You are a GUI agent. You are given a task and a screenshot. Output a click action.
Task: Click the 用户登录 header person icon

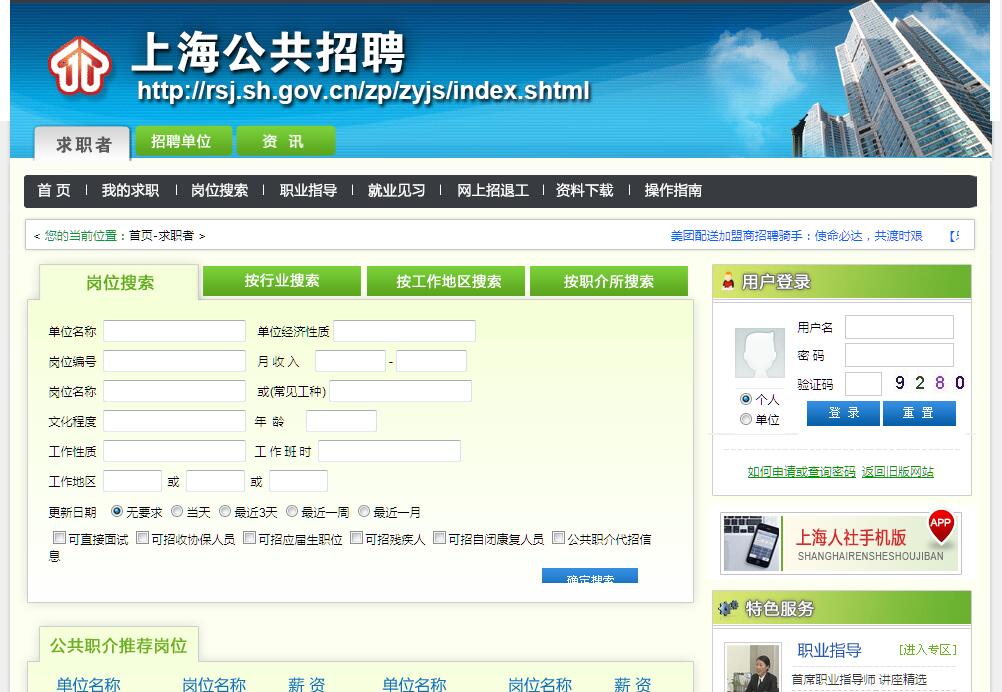(x=728, y=282)
